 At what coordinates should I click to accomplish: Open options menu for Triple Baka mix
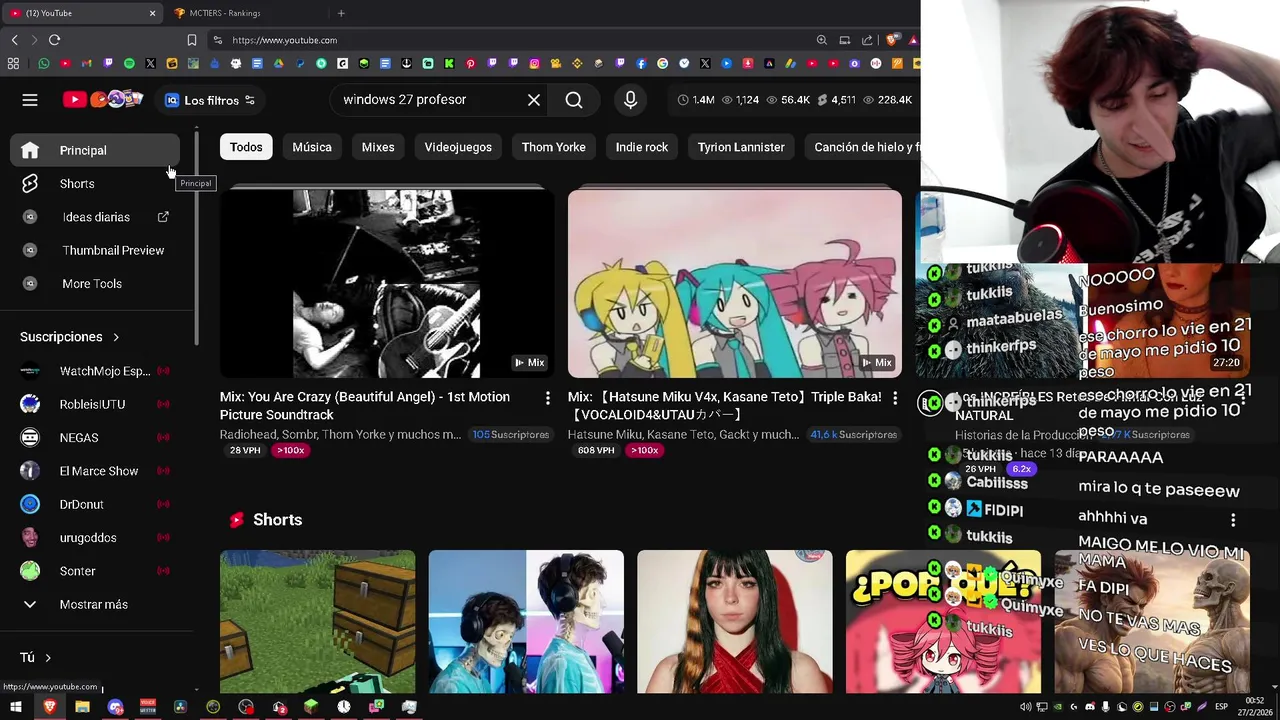895,398
